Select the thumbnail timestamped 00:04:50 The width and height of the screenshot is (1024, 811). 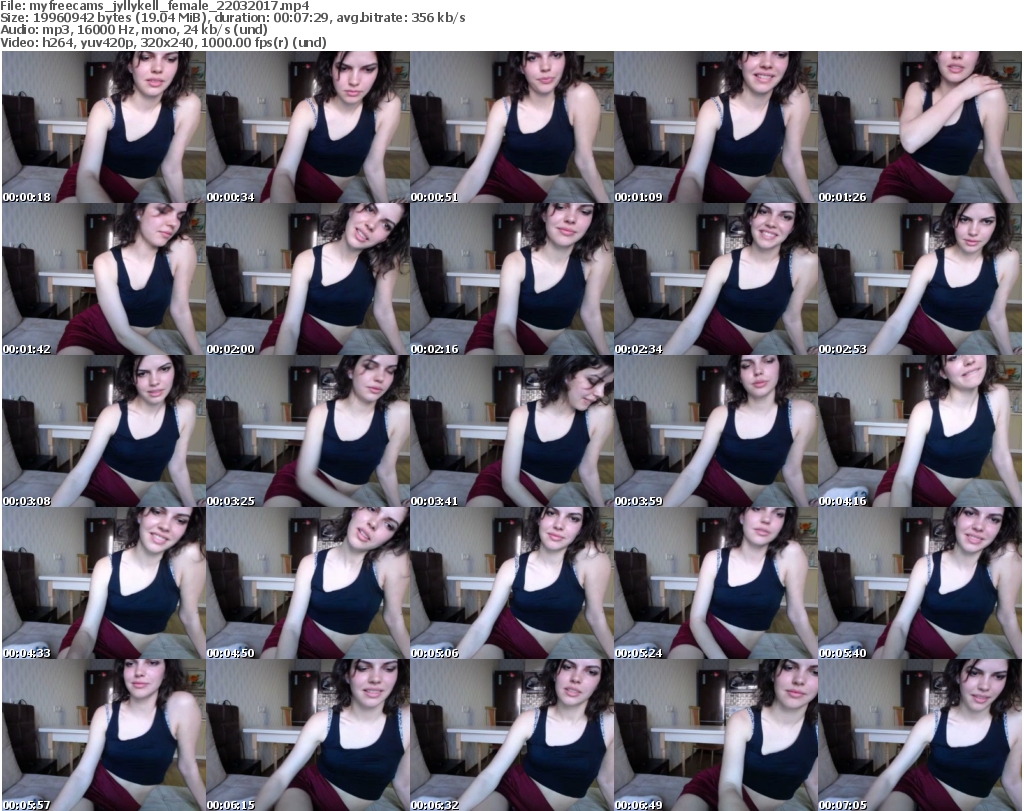point(308,583)
